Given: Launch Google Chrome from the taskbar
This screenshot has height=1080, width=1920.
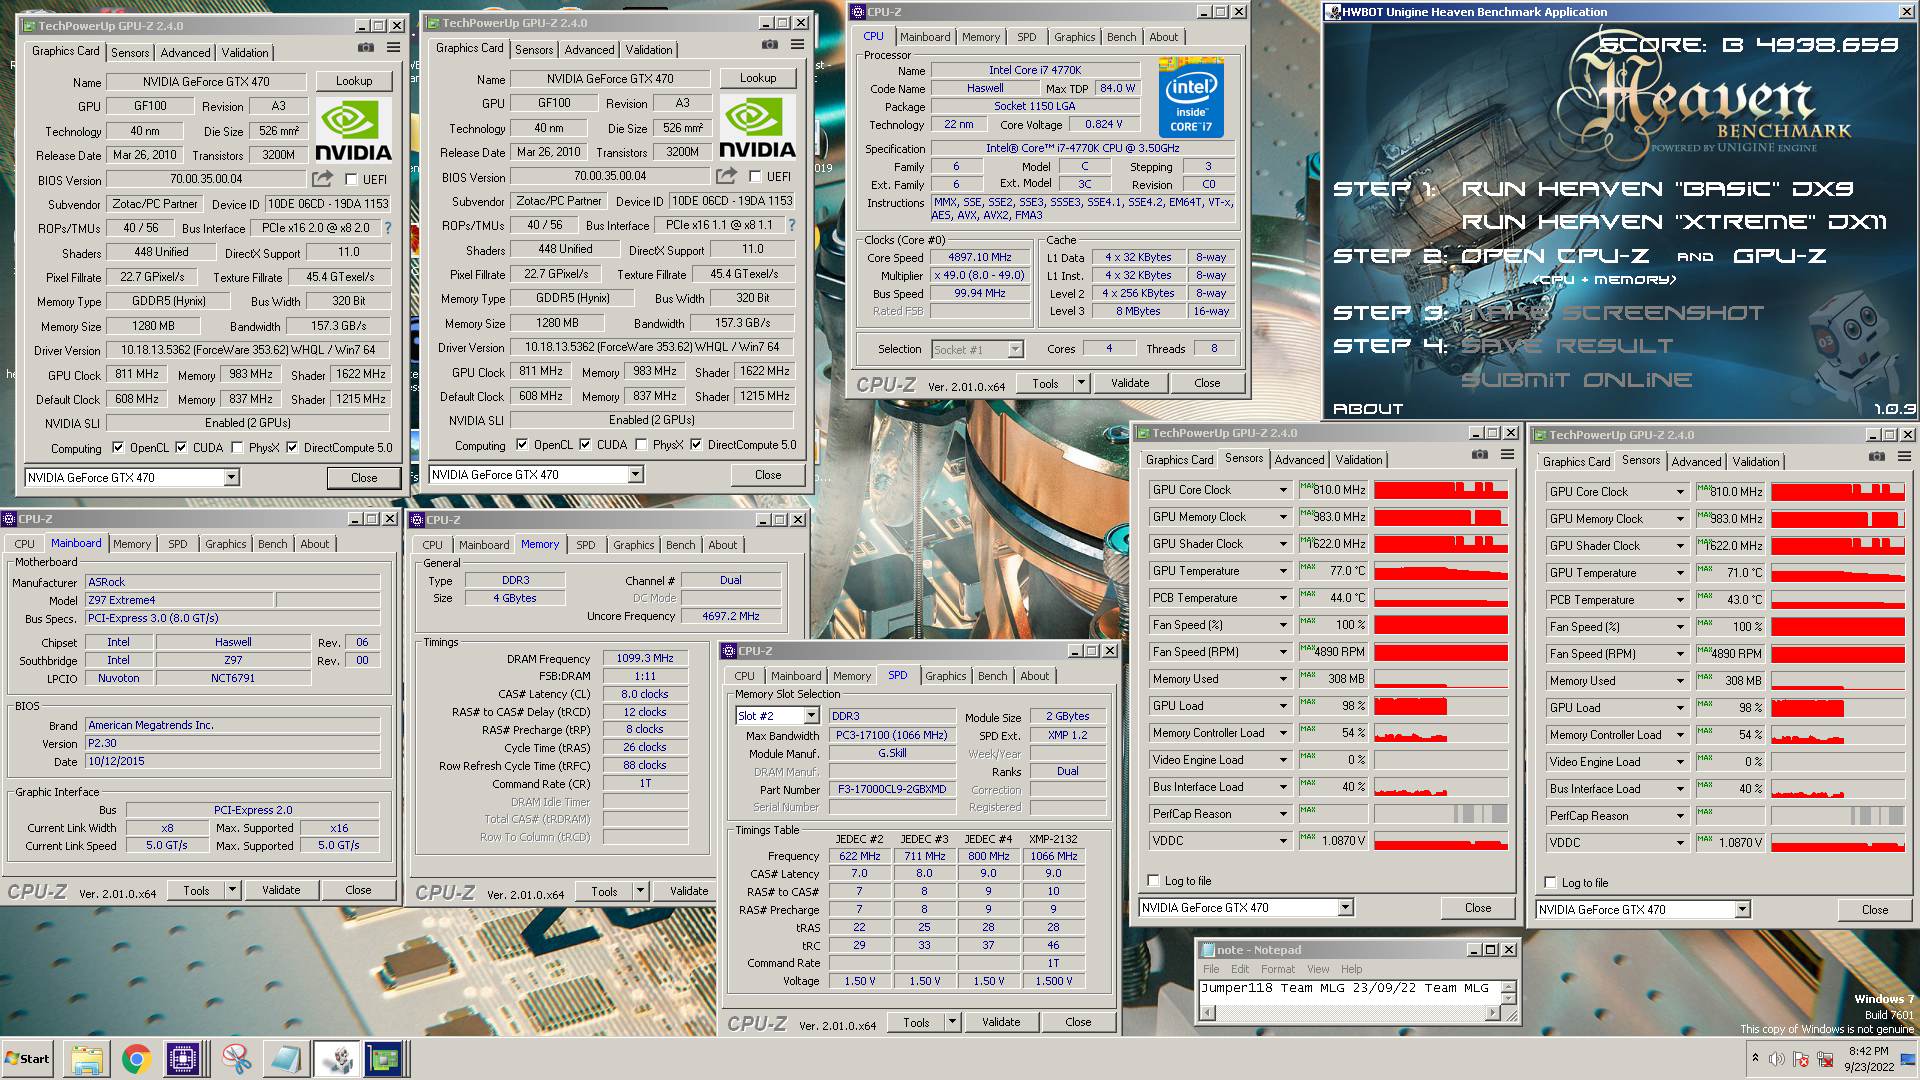Looking at the screenshot, I should tap(137, 1059).
